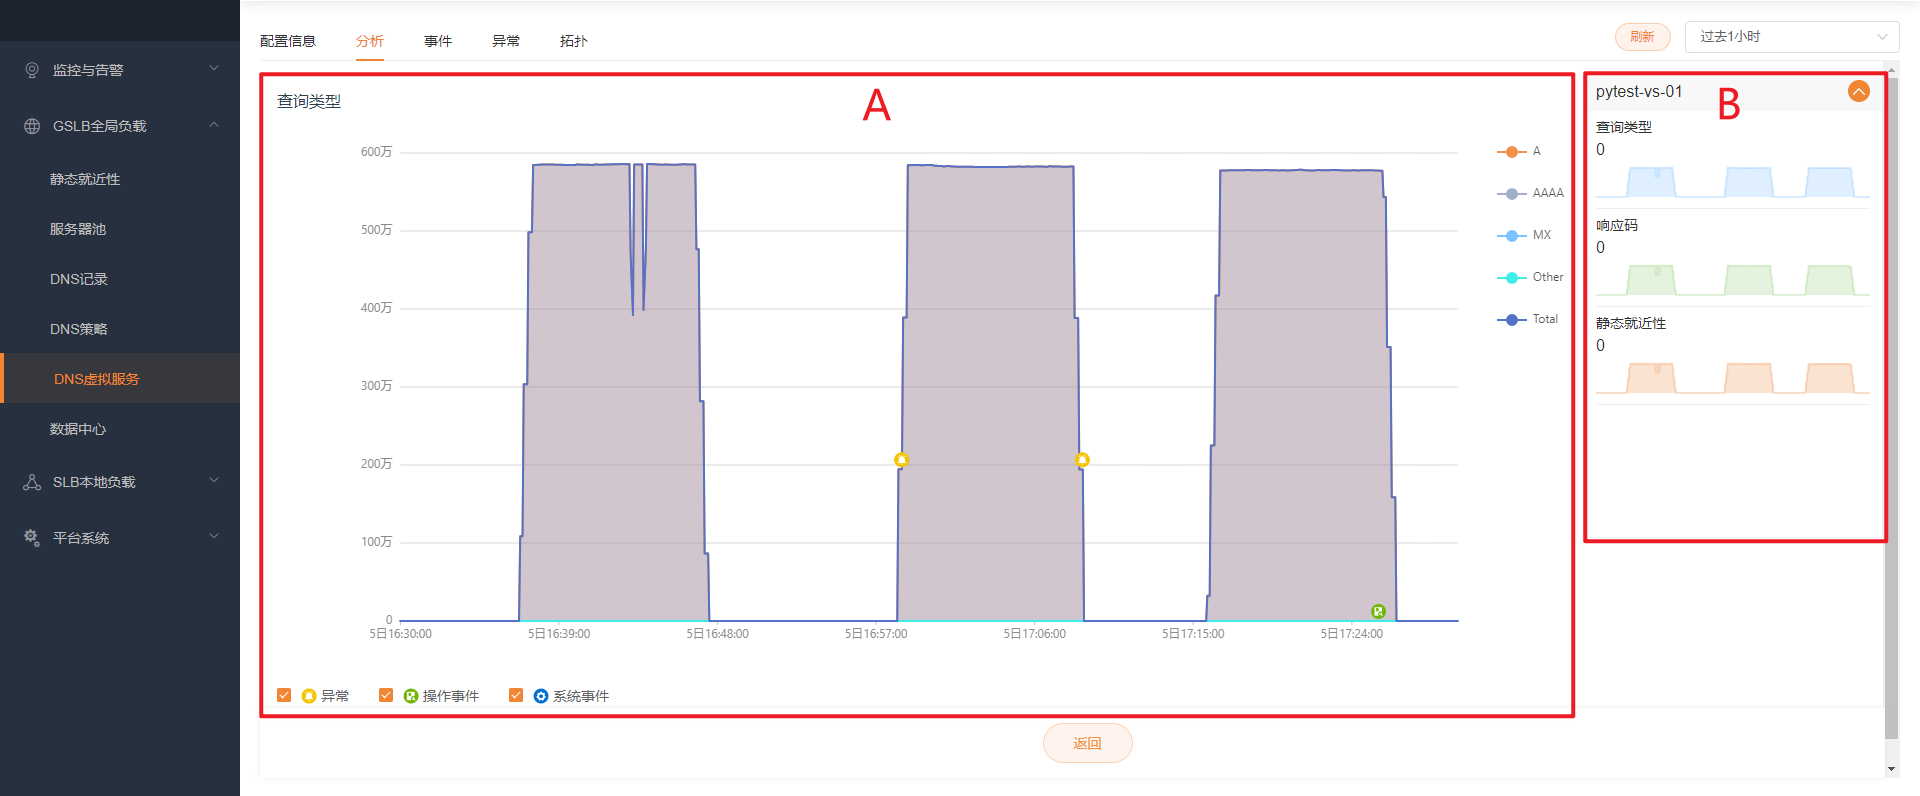Click the SLB本地负载 topology icon
Screen dimensions: 1920x796
coord(32,482)
